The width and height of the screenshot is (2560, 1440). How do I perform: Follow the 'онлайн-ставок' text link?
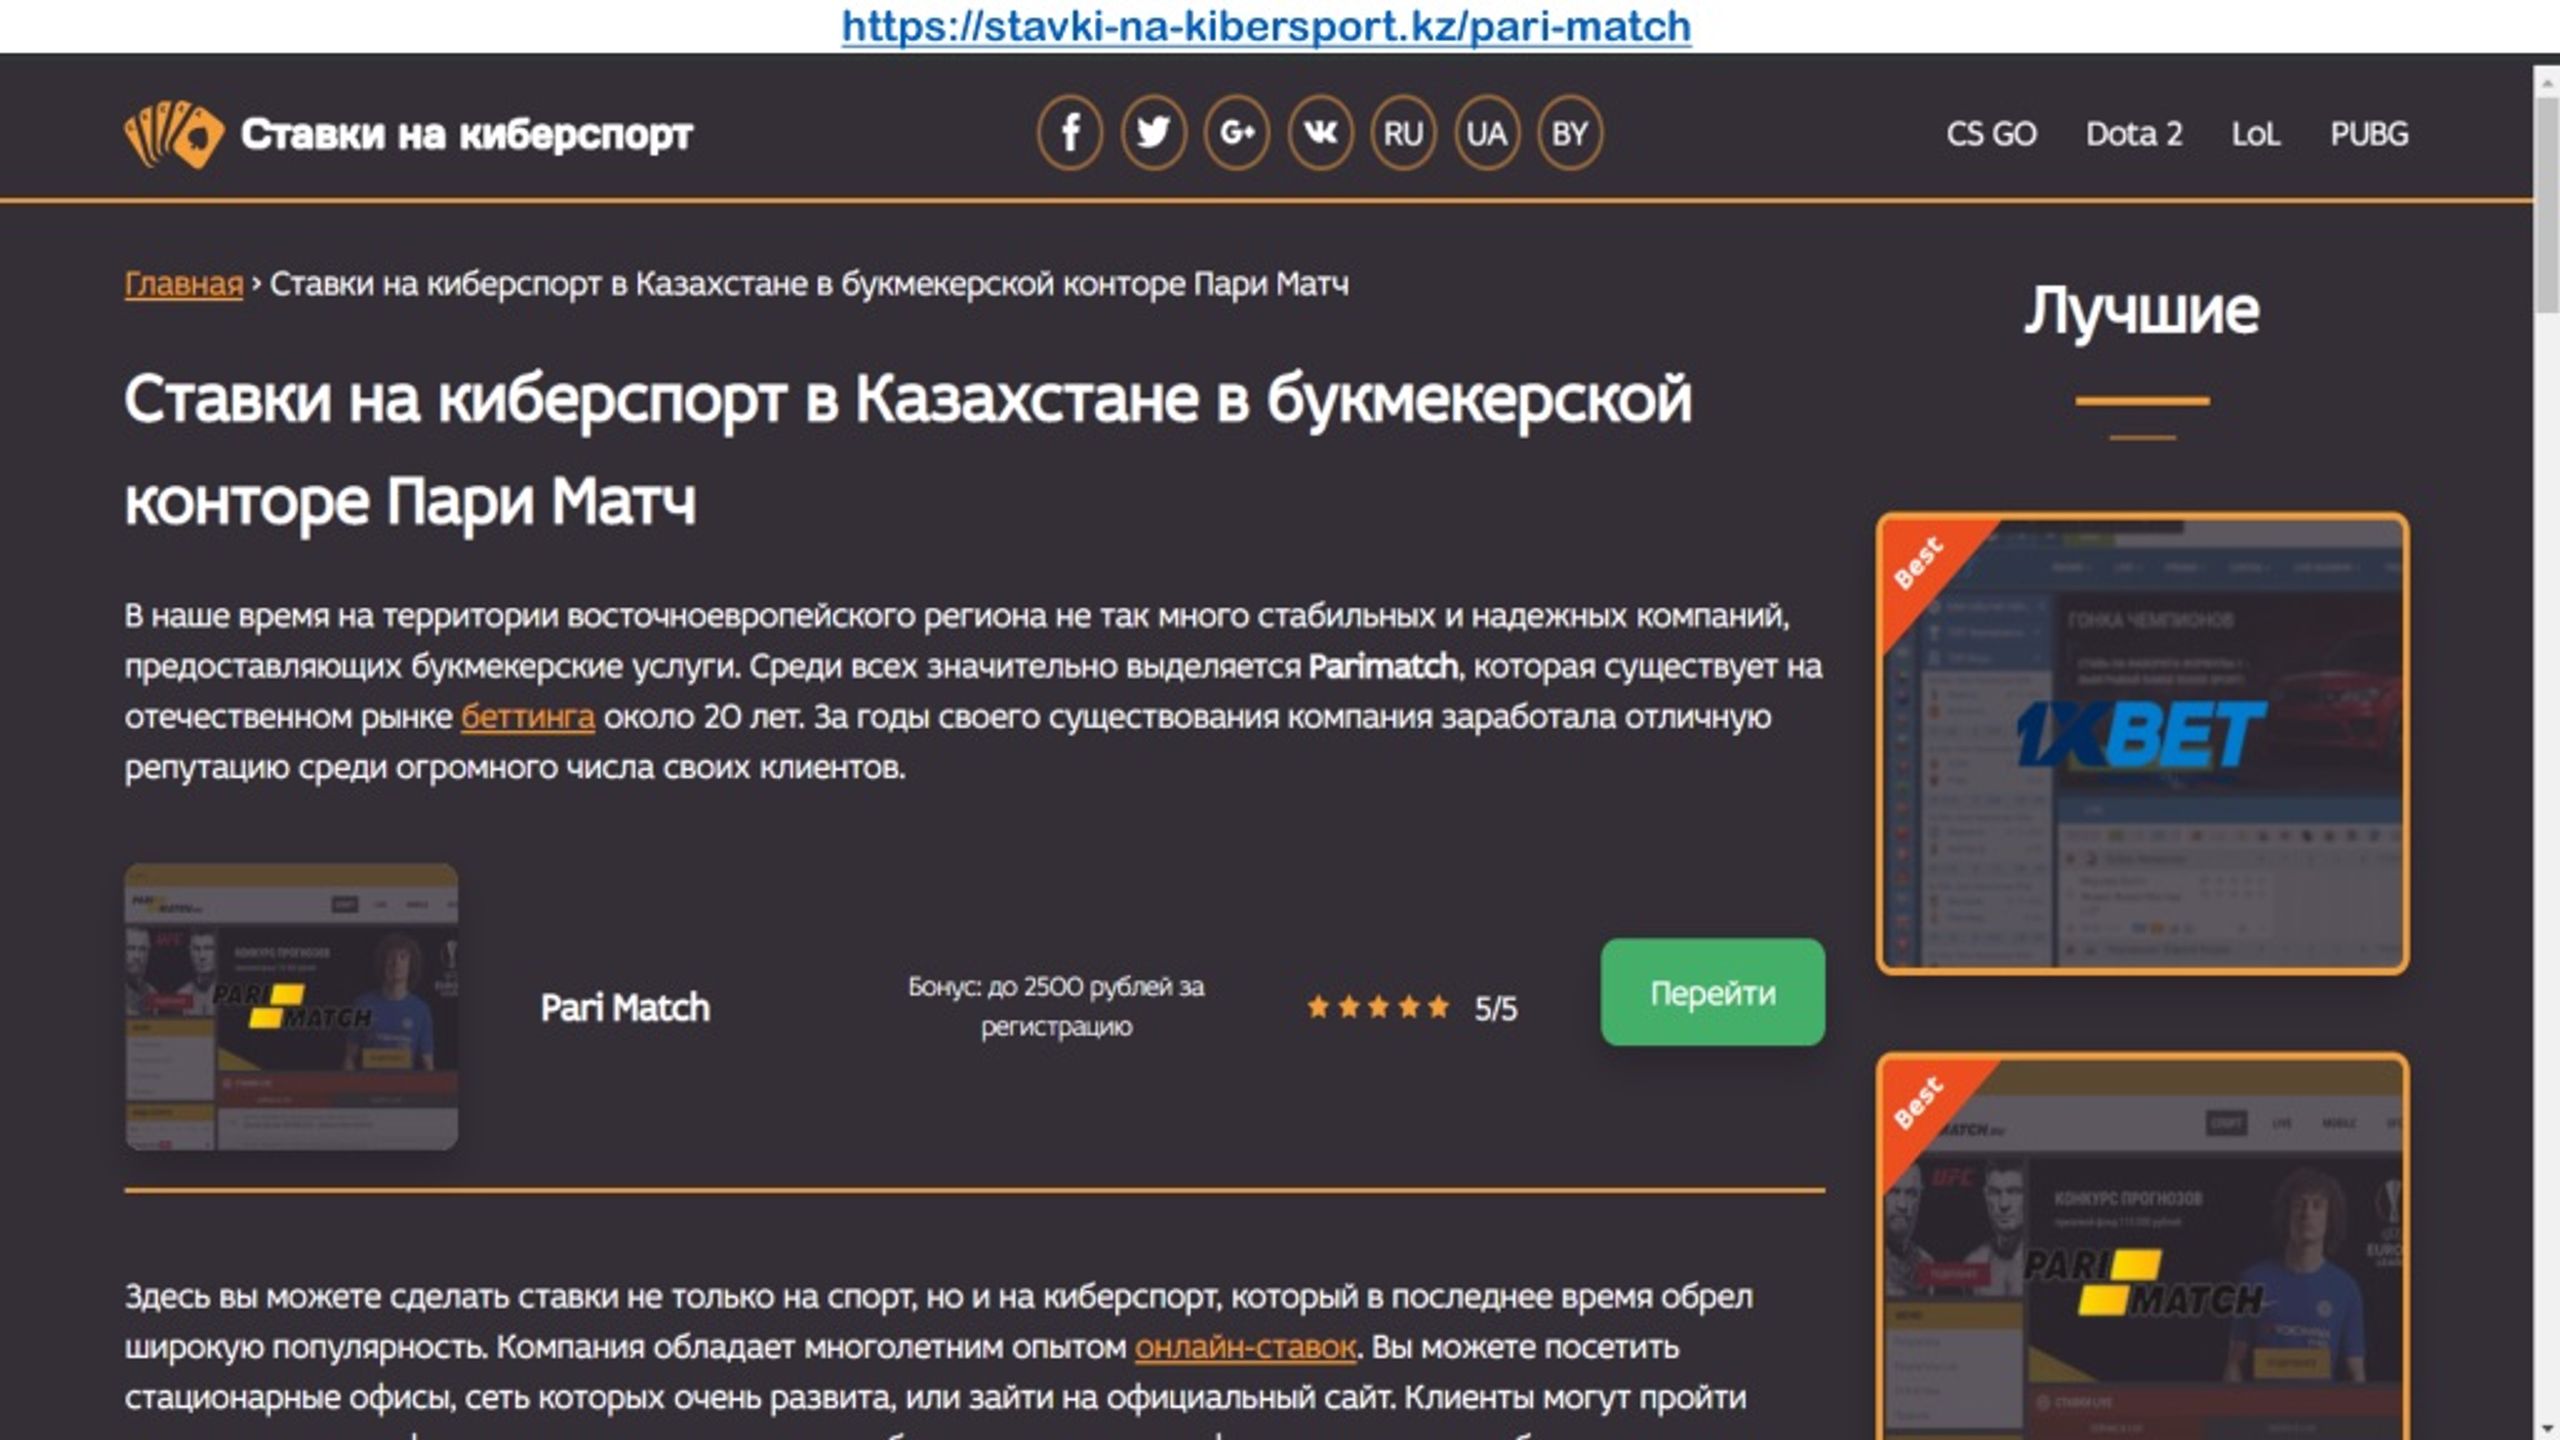1245,1347
